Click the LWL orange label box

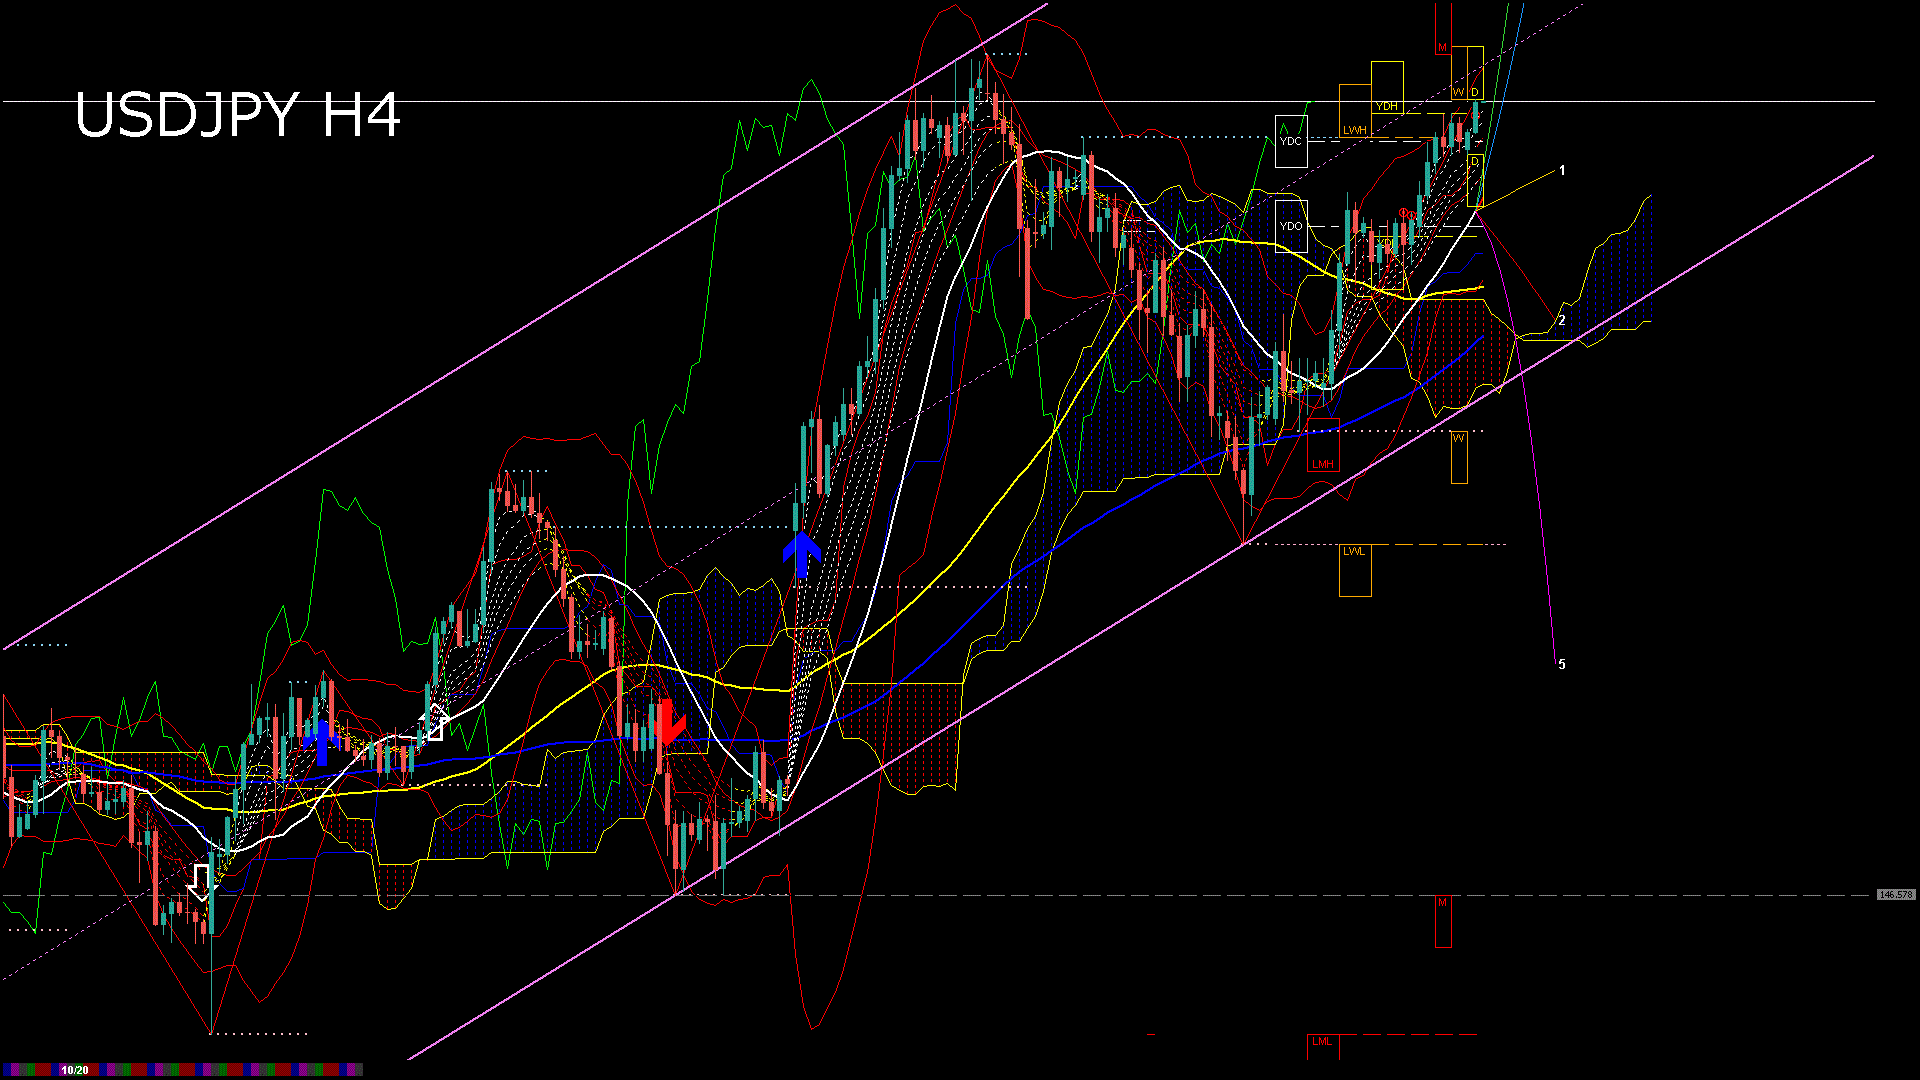tap(1353, 551)
